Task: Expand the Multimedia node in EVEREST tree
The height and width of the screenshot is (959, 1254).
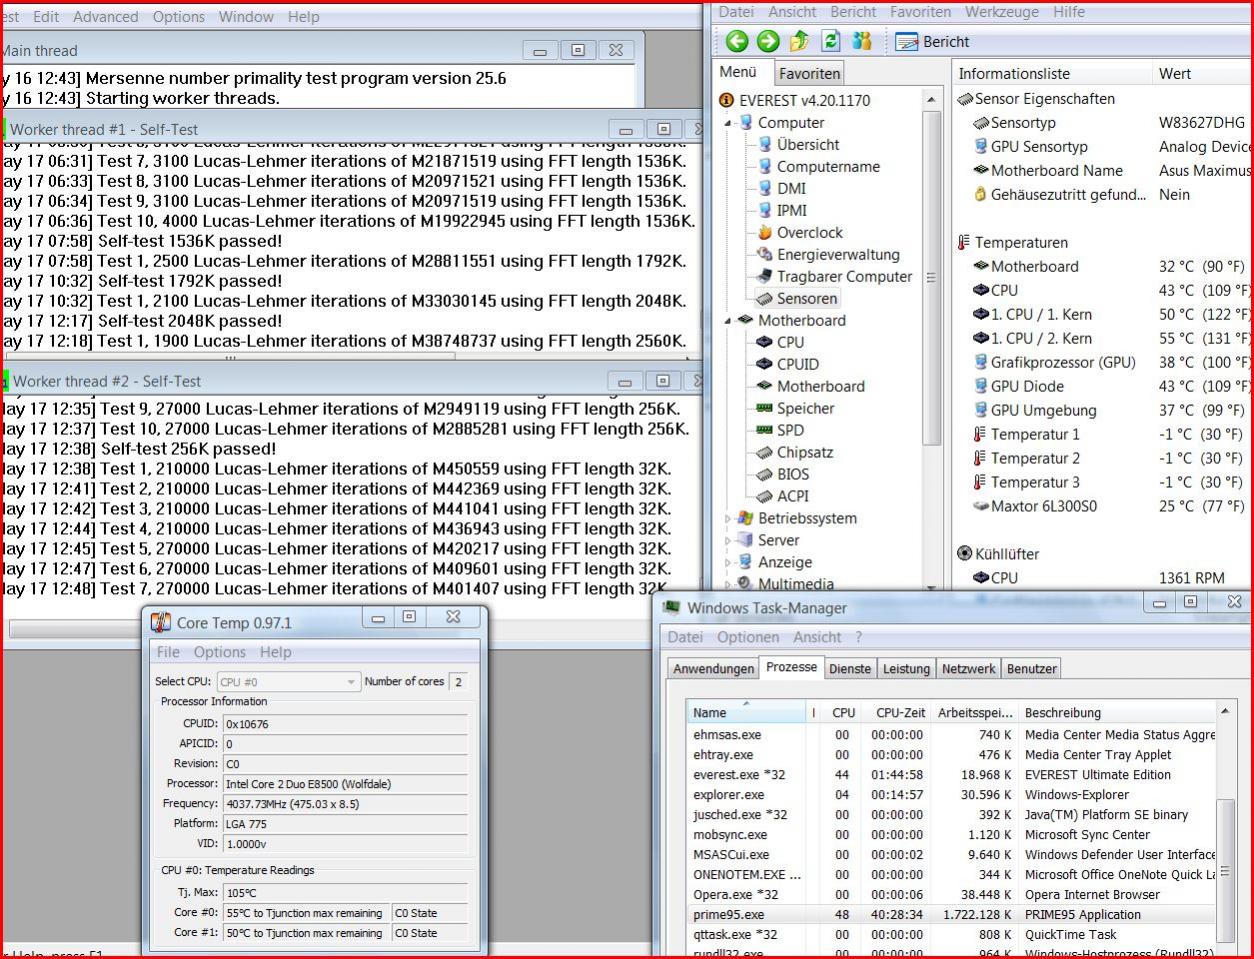Action: (x=728, y=584)
